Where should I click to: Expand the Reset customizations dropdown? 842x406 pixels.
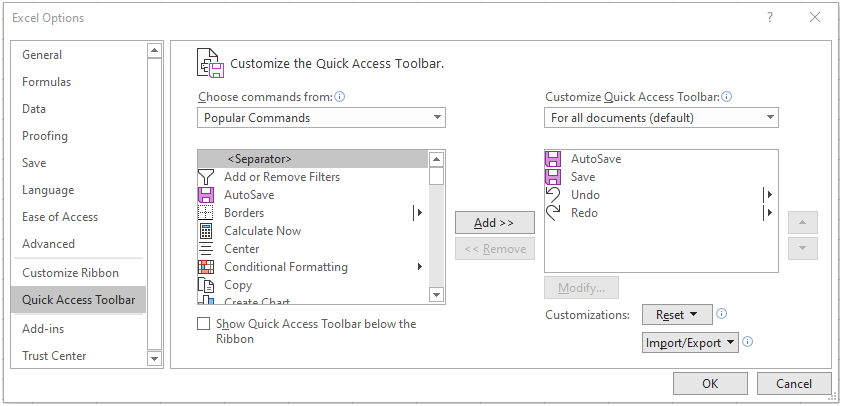677,315
